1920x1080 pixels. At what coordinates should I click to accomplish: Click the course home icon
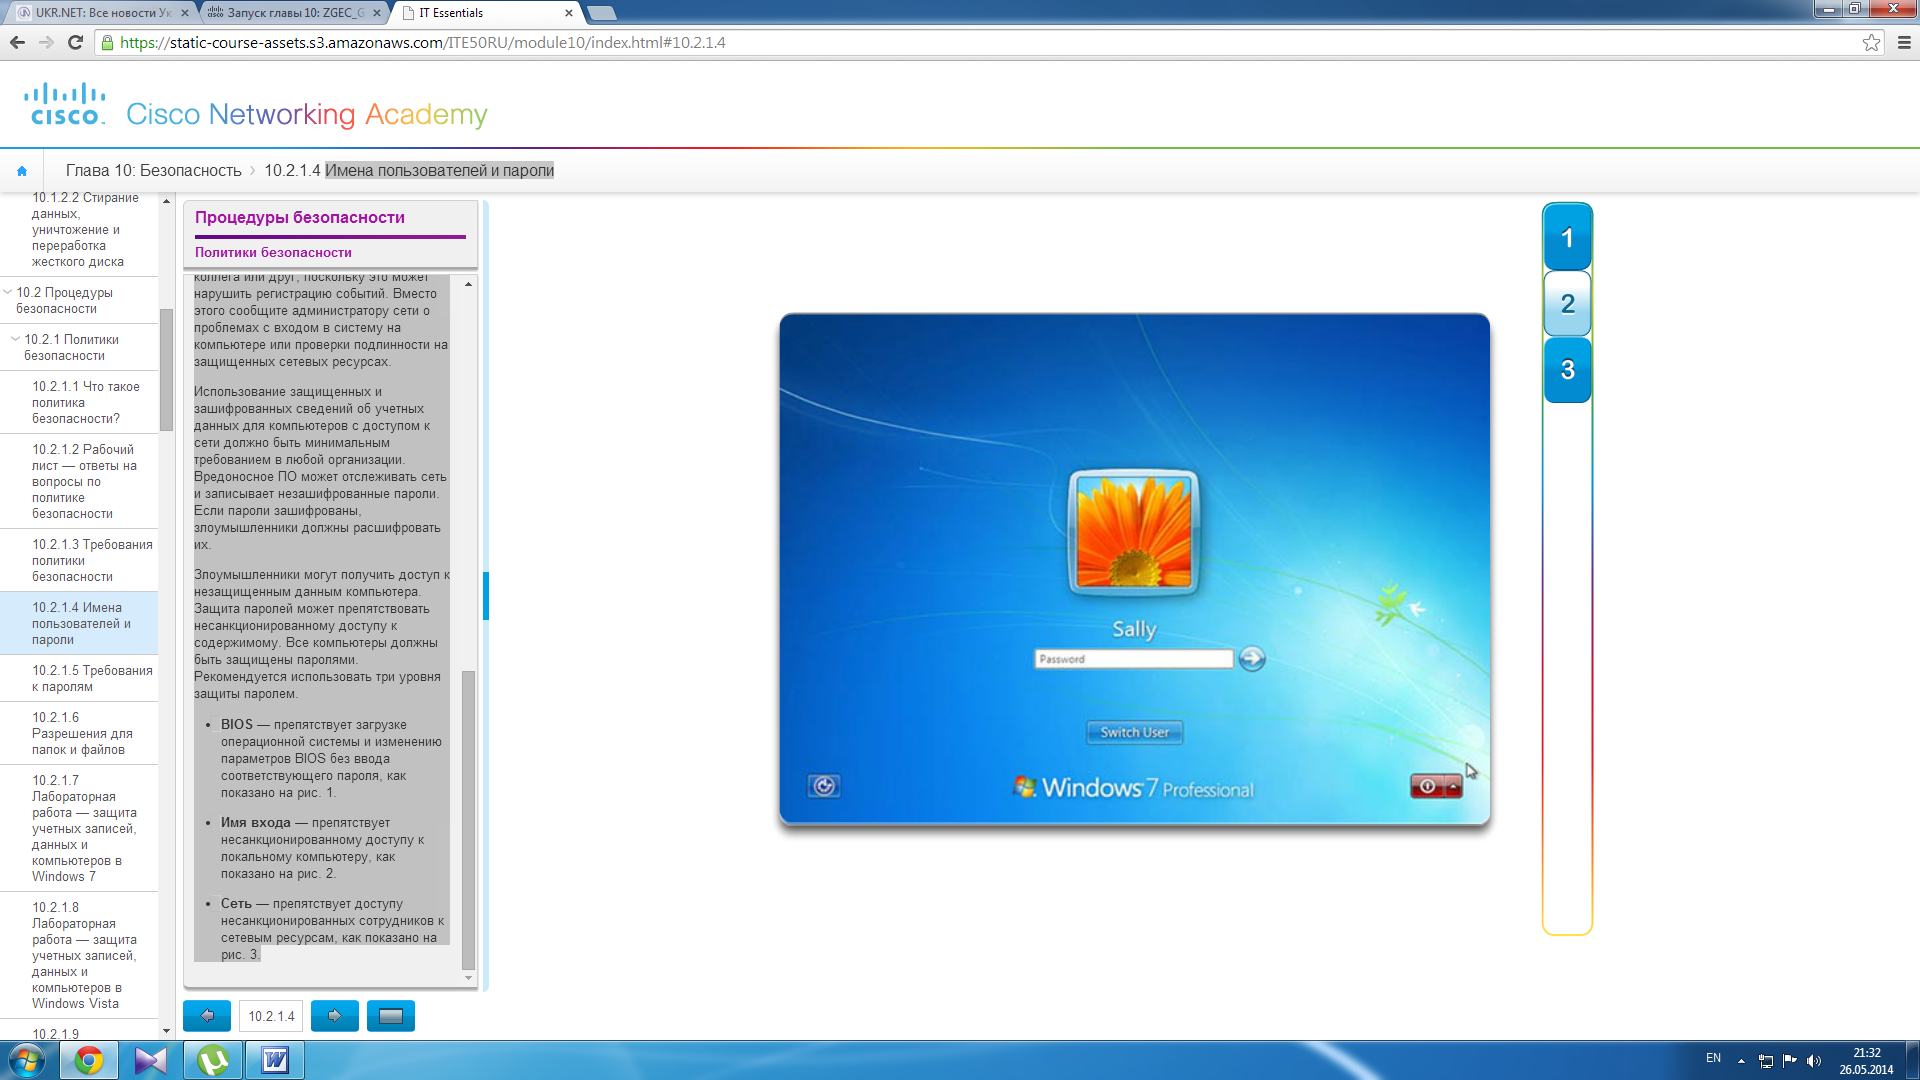(x=22, y=171)
